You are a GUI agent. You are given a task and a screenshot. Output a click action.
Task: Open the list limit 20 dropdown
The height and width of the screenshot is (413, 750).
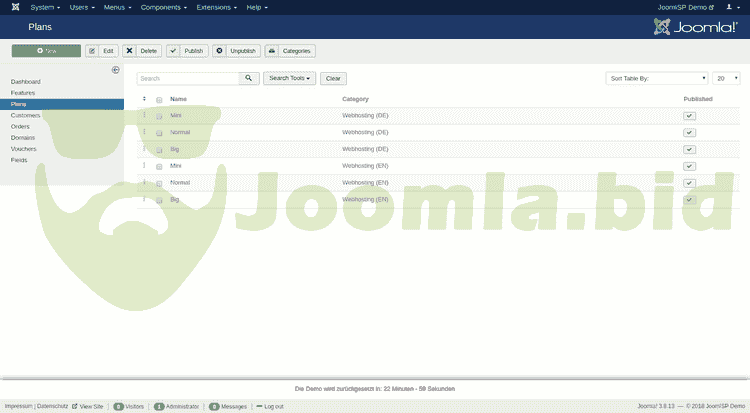click(725, 78)
